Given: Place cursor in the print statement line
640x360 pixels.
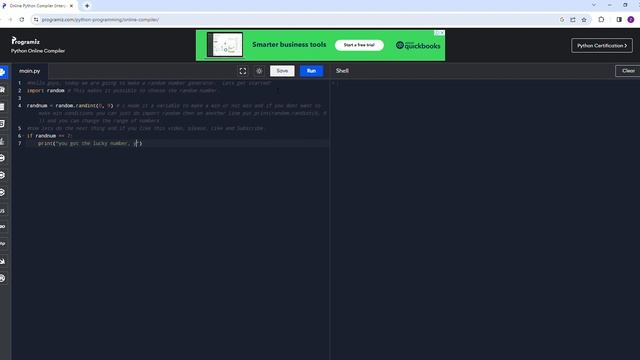Looking at the screenshot, I should pyautogui.click(x=90, y=143).
